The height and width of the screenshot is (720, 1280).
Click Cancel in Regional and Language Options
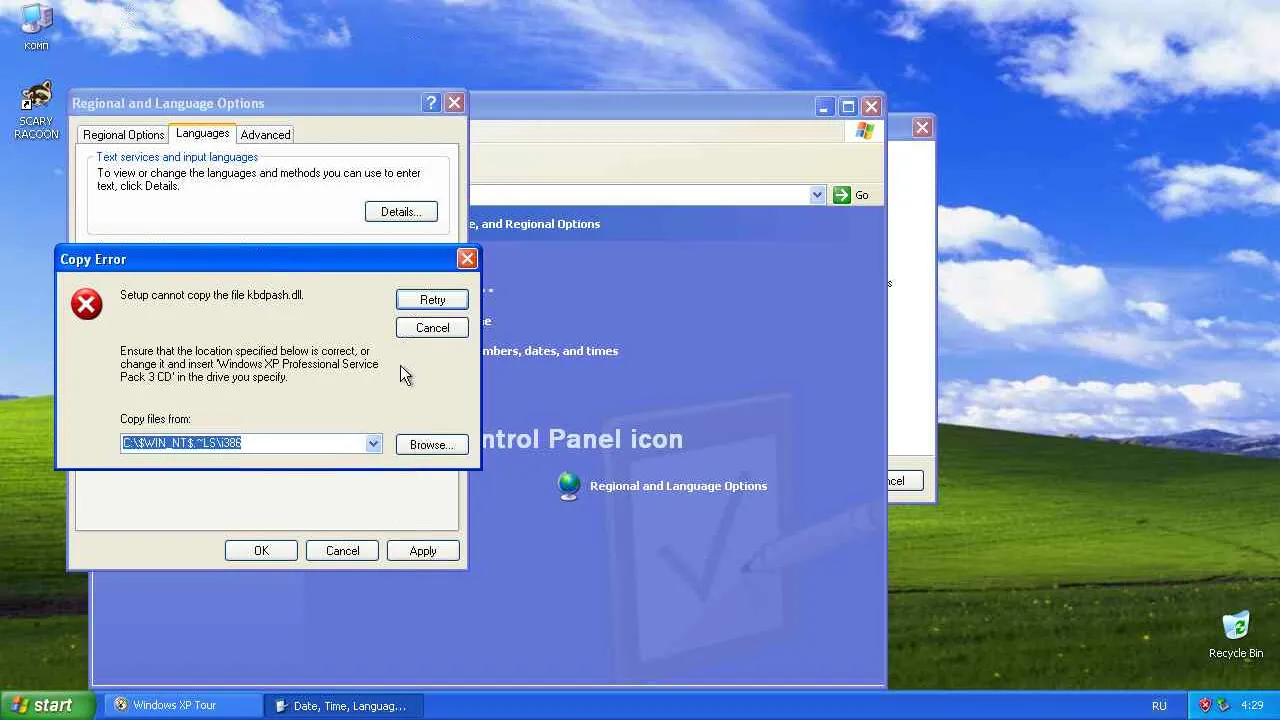342,551
